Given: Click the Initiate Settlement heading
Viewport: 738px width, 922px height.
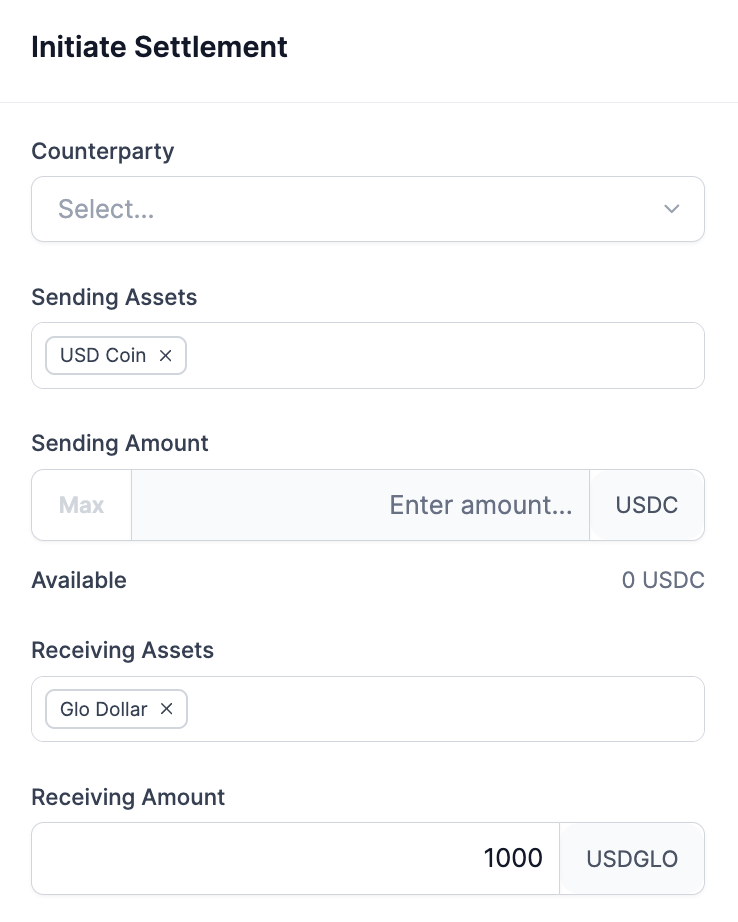Looking at the screenshot, I should click(x=160, y=46).
